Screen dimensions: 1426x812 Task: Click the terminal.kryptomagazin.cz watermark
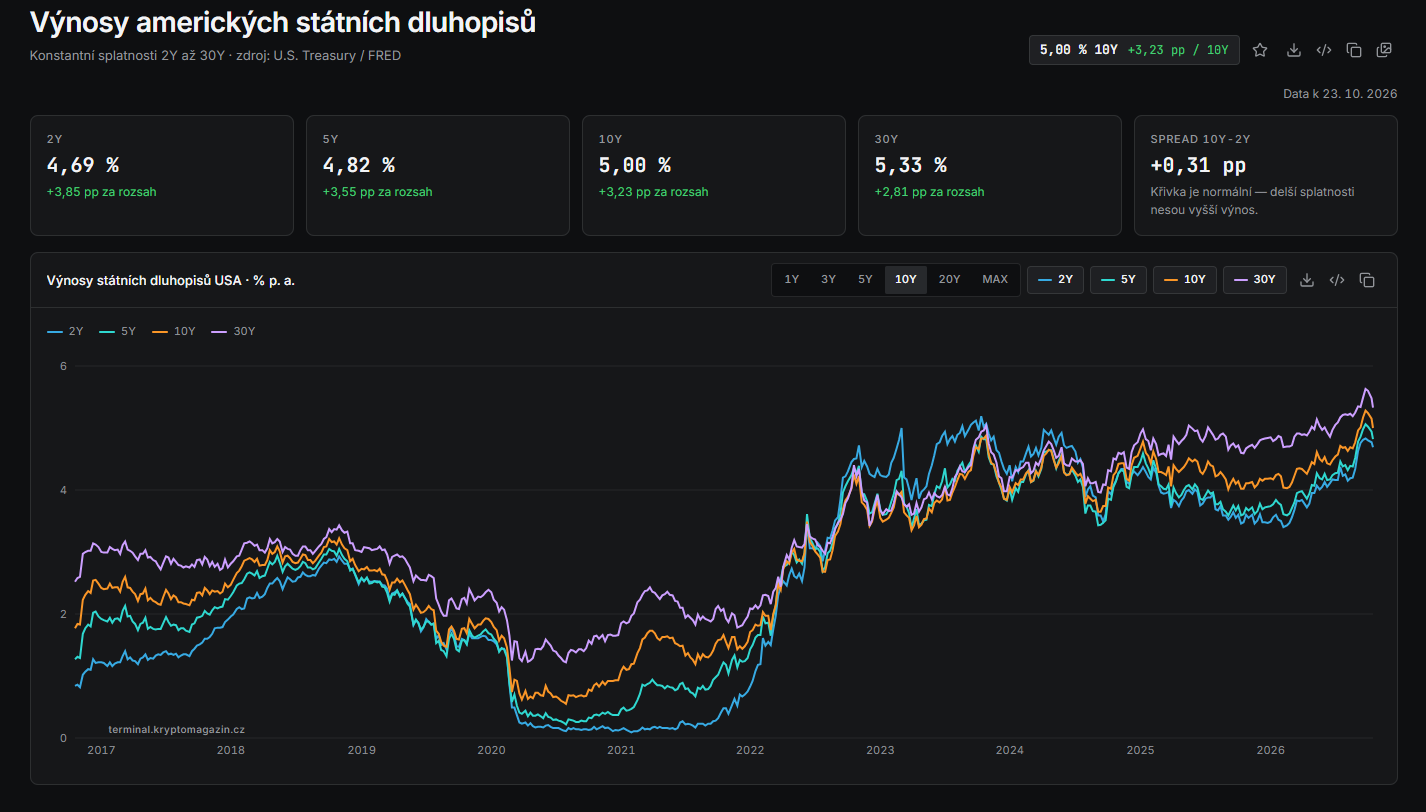point(176,730)
